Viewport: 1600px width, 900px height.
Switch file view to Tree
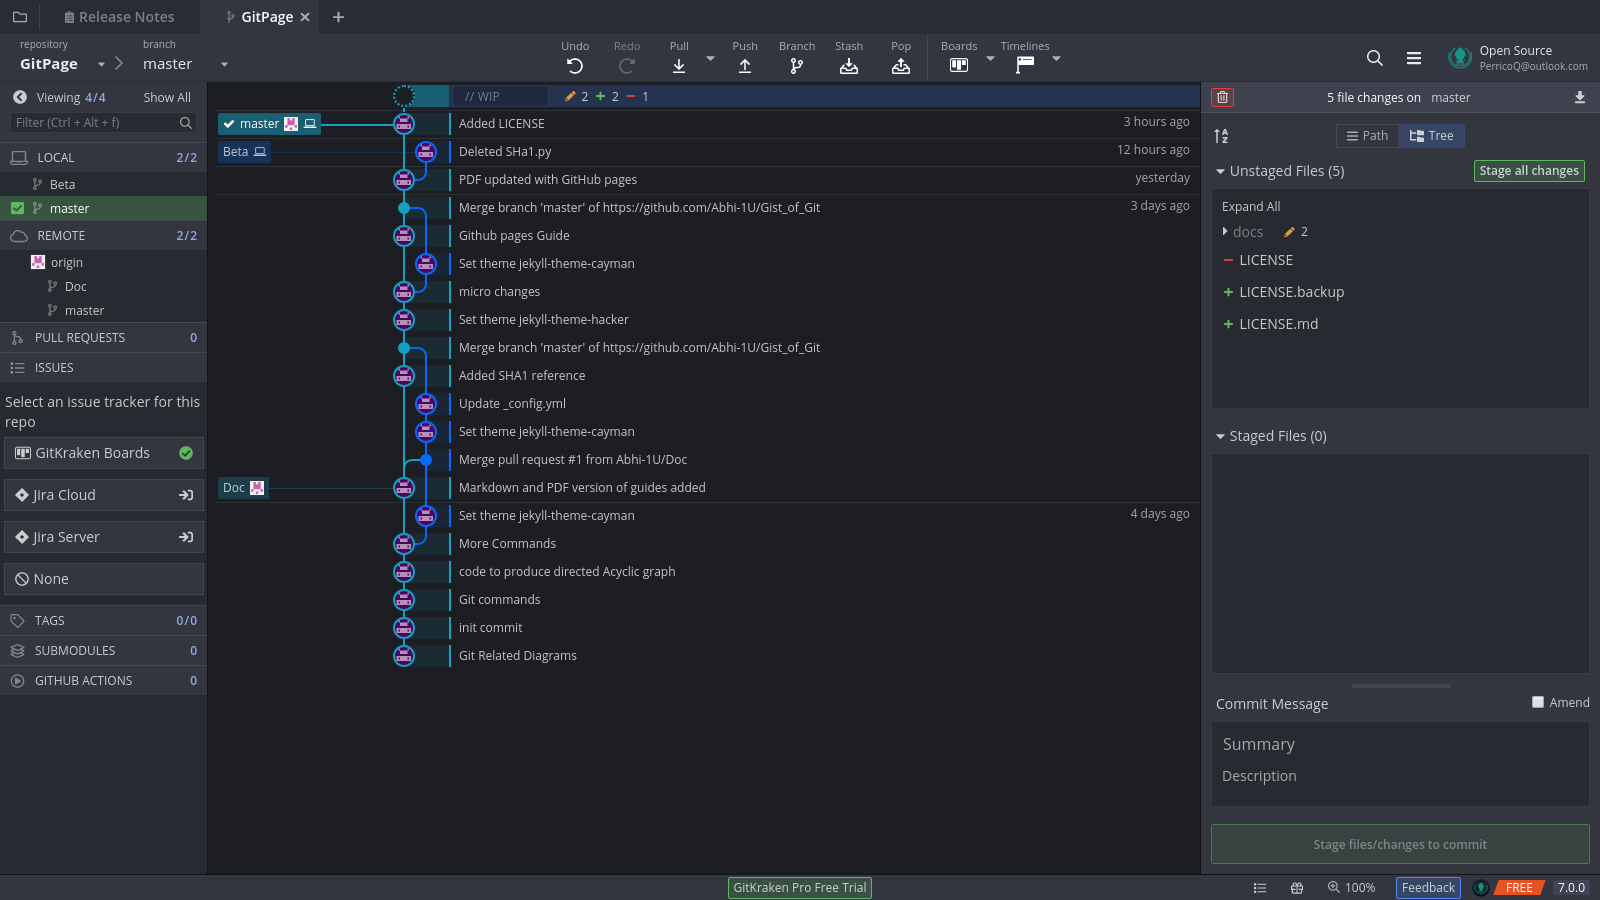click(1431, 136)
